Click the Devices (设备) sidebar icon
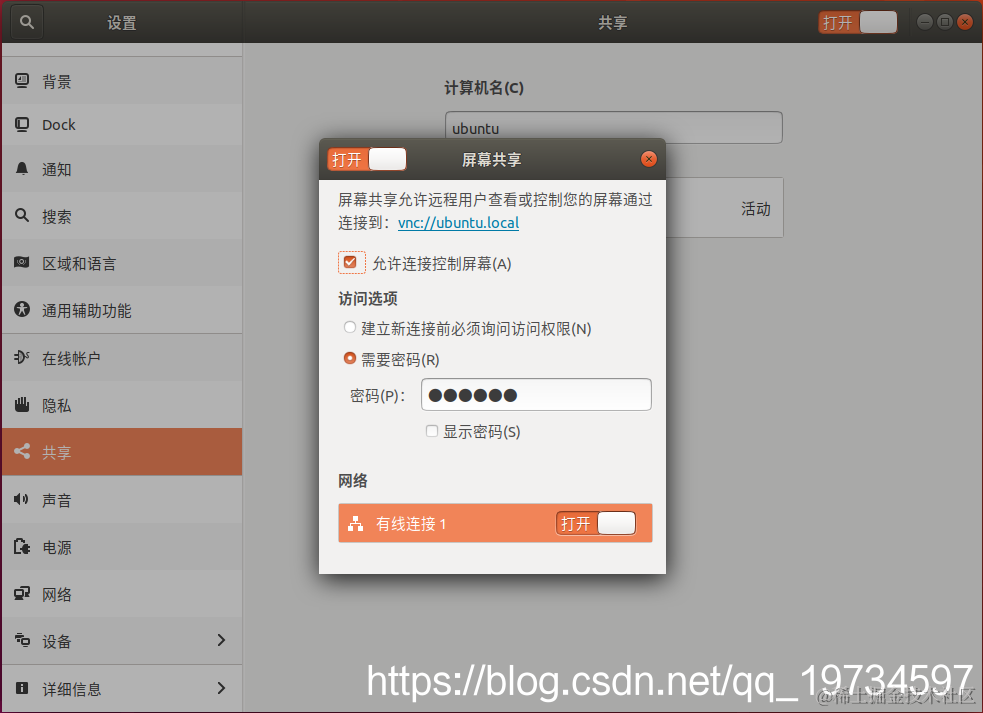The image size is (983, 713). tap(22, 640)
